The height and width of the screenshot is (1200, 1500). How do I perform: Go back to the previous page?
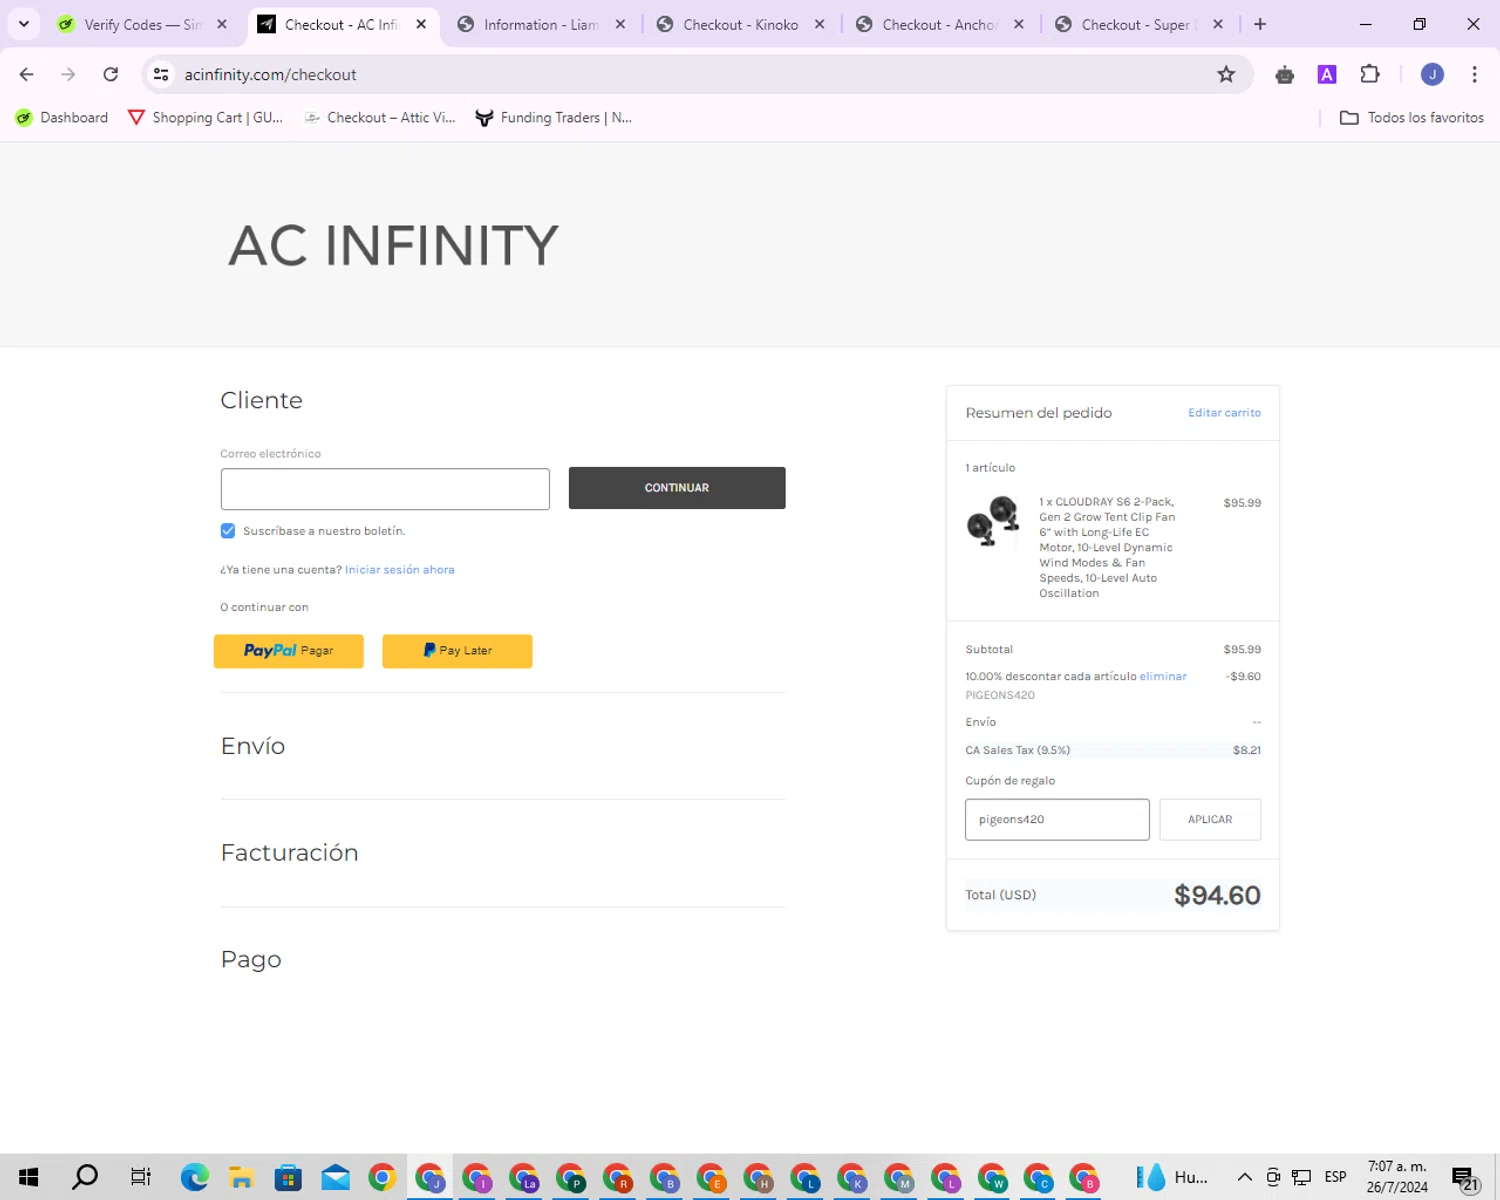(x=27, y=74)
